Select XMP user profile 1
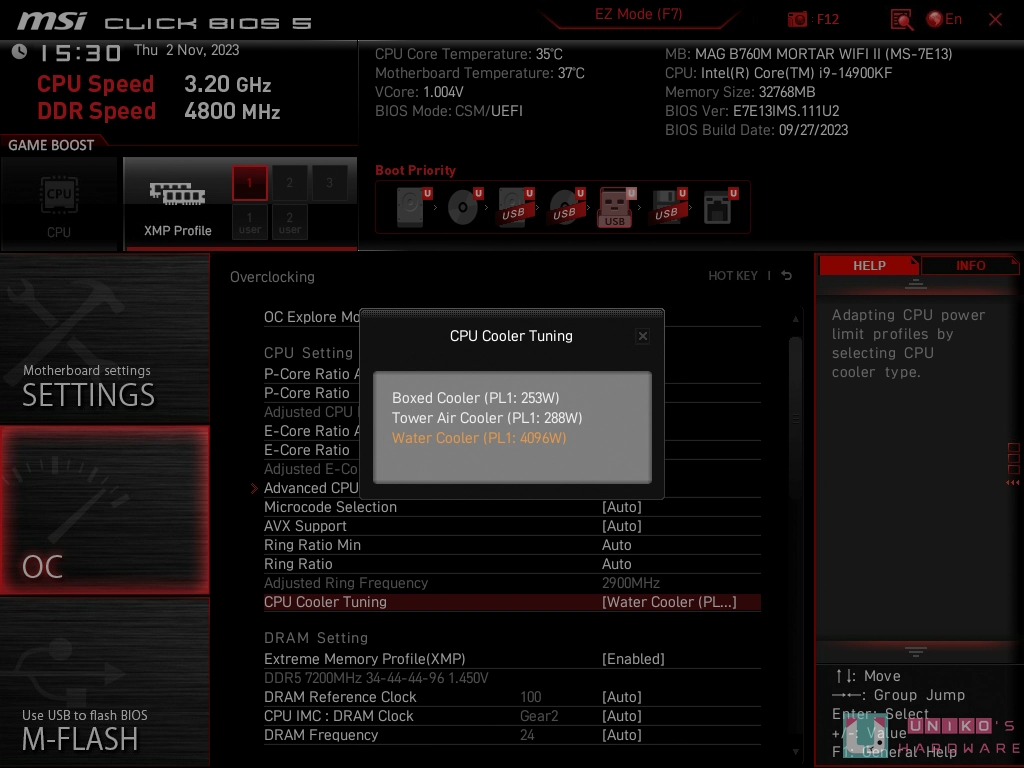 (249, 223)
